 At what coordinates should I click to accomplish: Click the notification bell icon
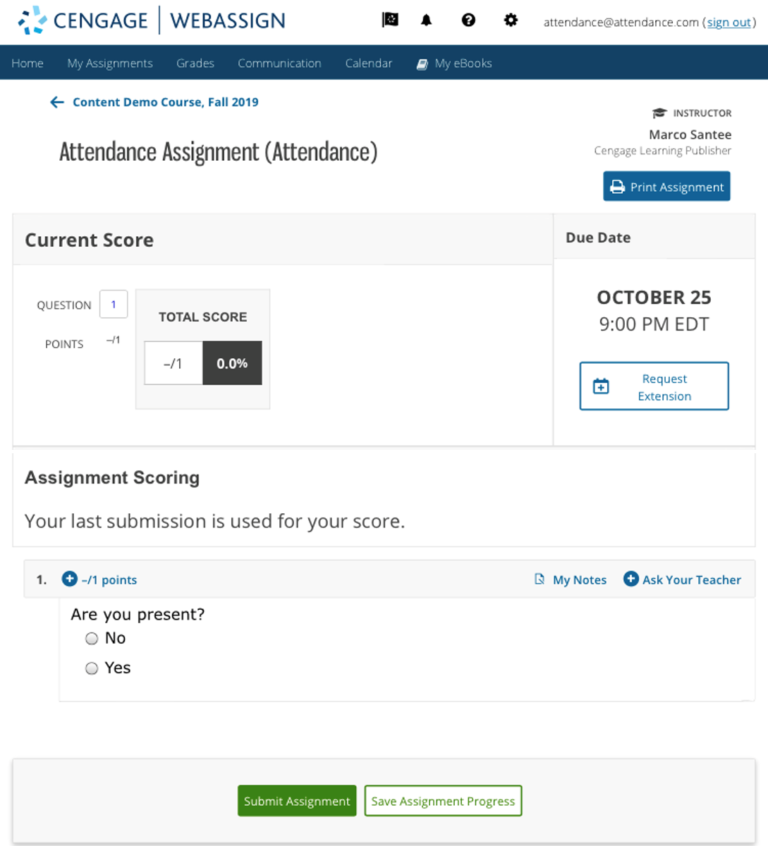[426, 19]
